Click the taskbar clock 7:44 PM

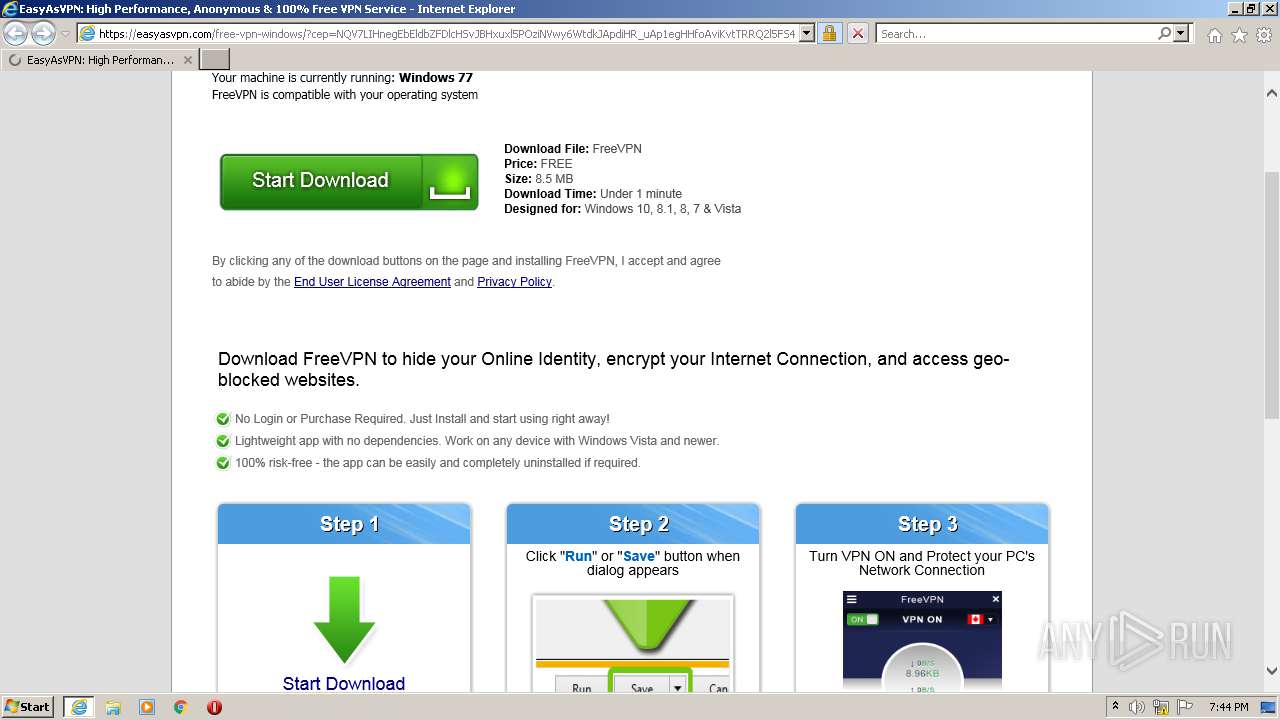click(1229, 707)
